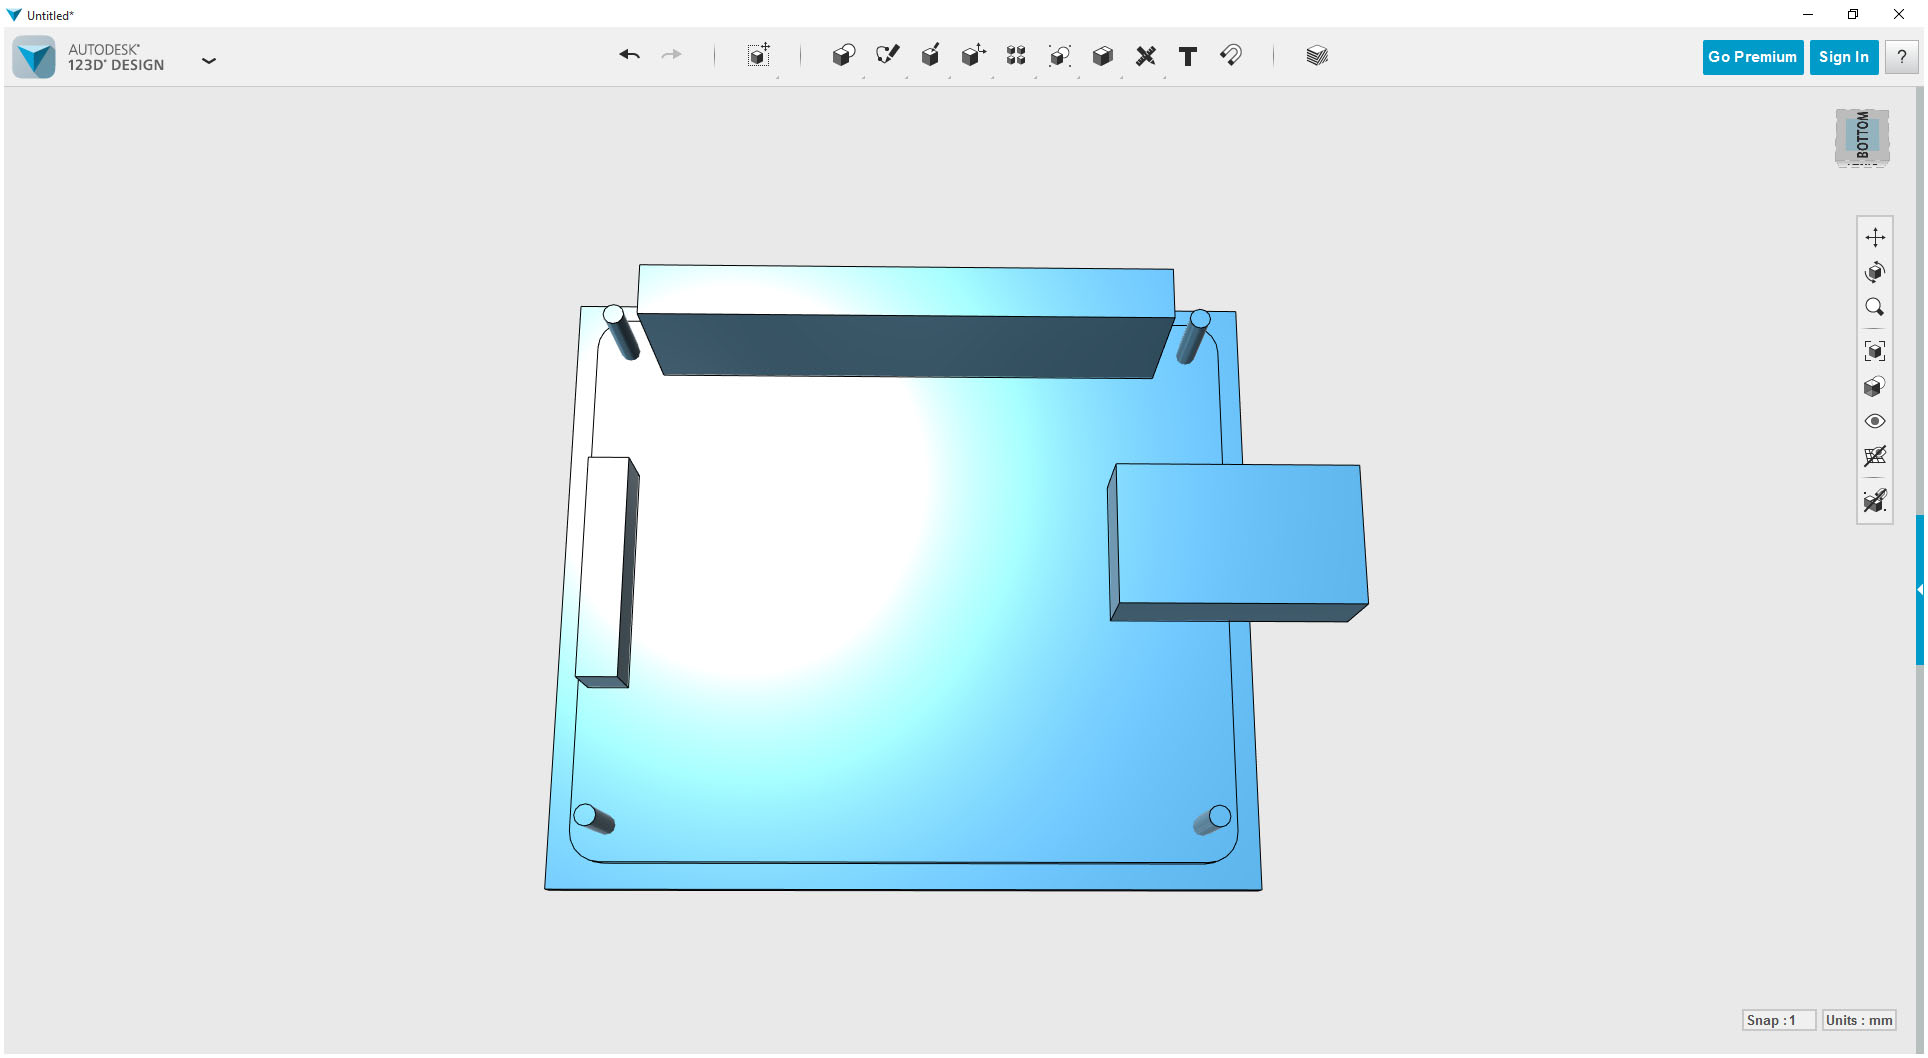
Task: Select the Construct tool
Action: coord(930,56)
